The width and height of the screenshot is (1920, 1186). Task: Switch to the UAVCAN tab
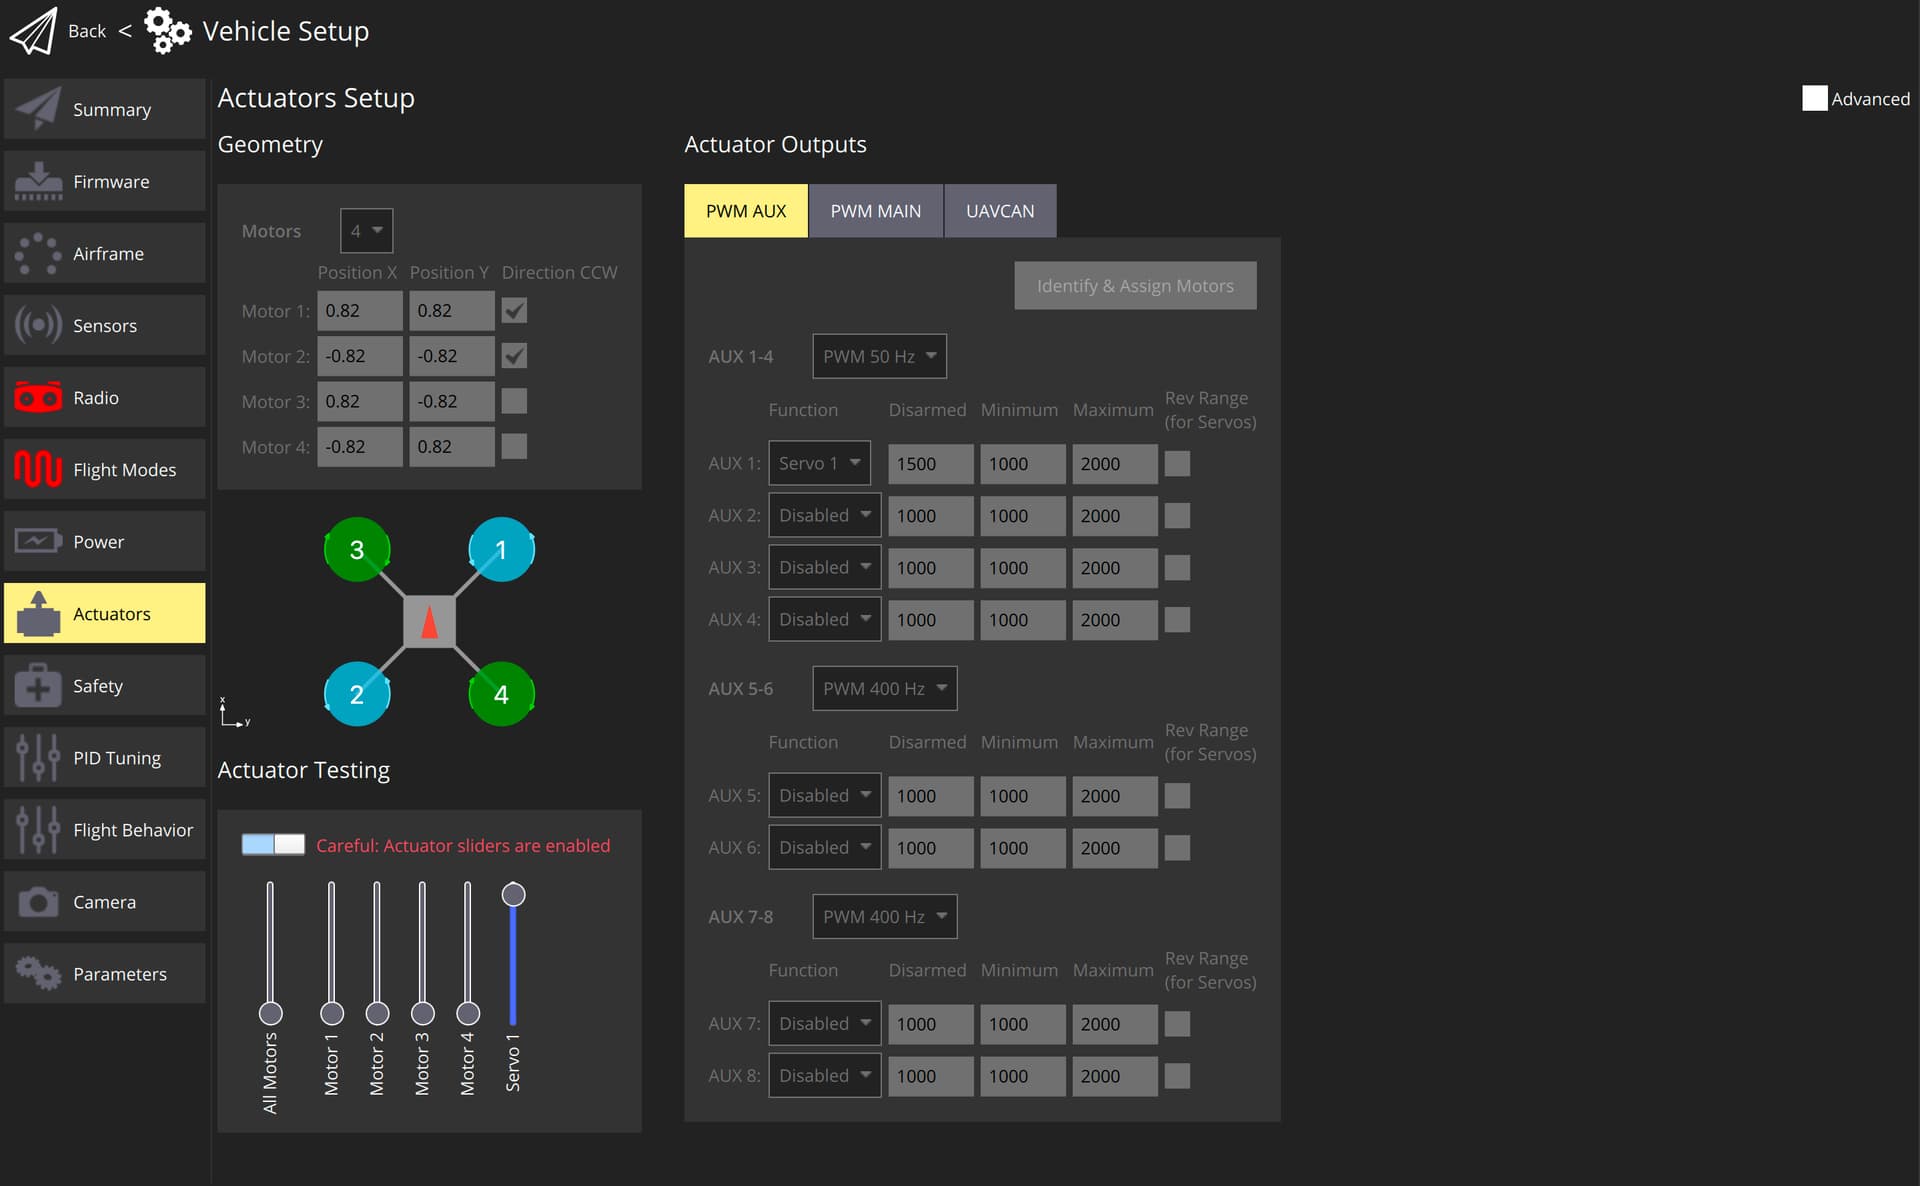(999, 211)
